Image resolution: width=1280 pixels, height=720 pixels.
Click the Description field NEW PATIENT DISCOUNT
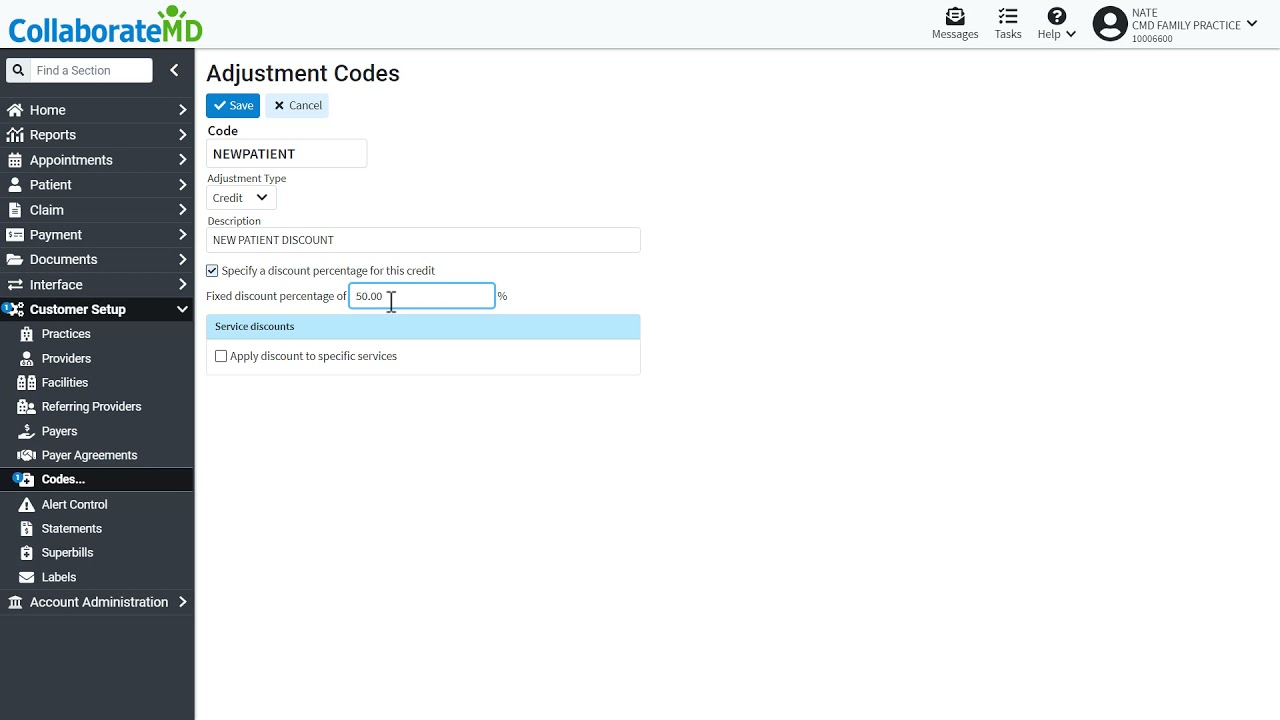(x=423, y=240)
